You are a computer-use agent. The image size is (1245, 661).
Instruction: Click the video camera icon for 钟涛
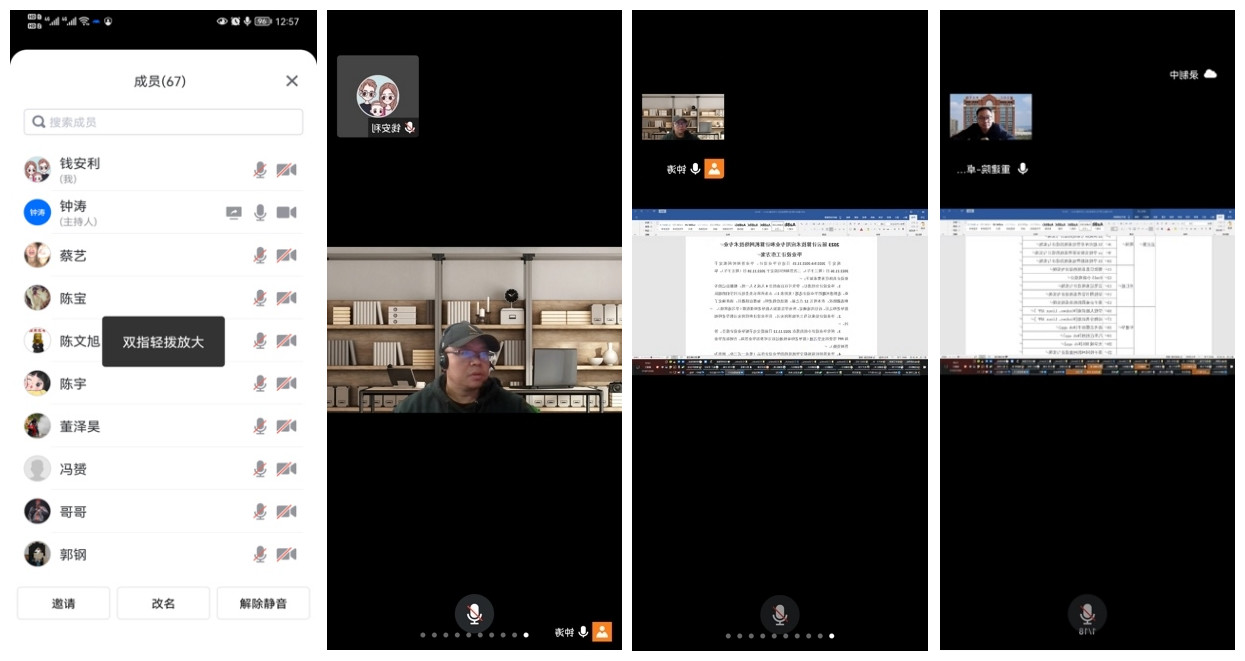286,213
